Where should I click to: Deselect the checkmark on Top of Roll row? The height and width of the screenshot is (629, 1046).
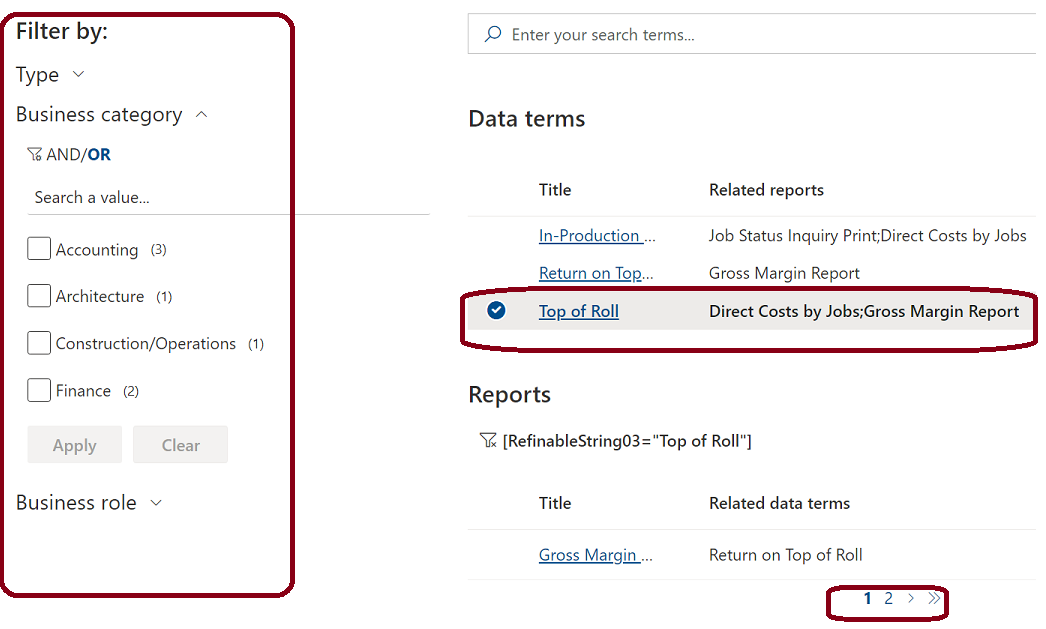(x=496, y=311)
